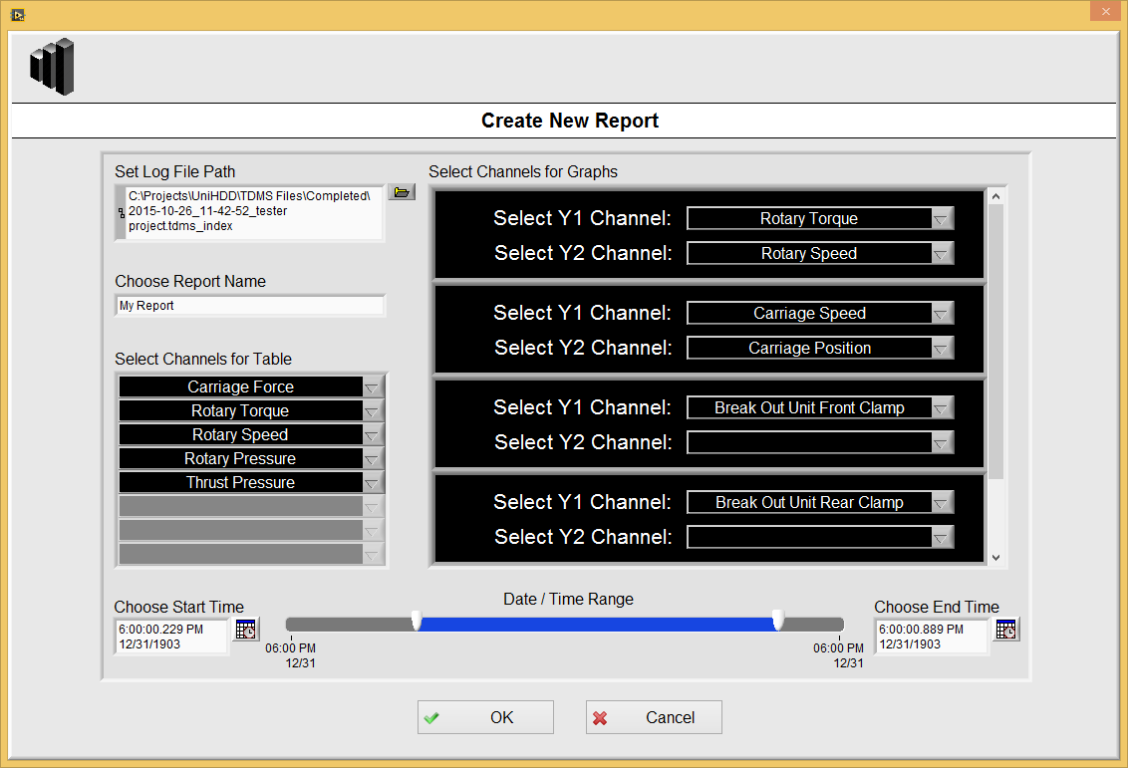
Task: Open the first empty table channel dropdown
Action: [x=372, y=506]
